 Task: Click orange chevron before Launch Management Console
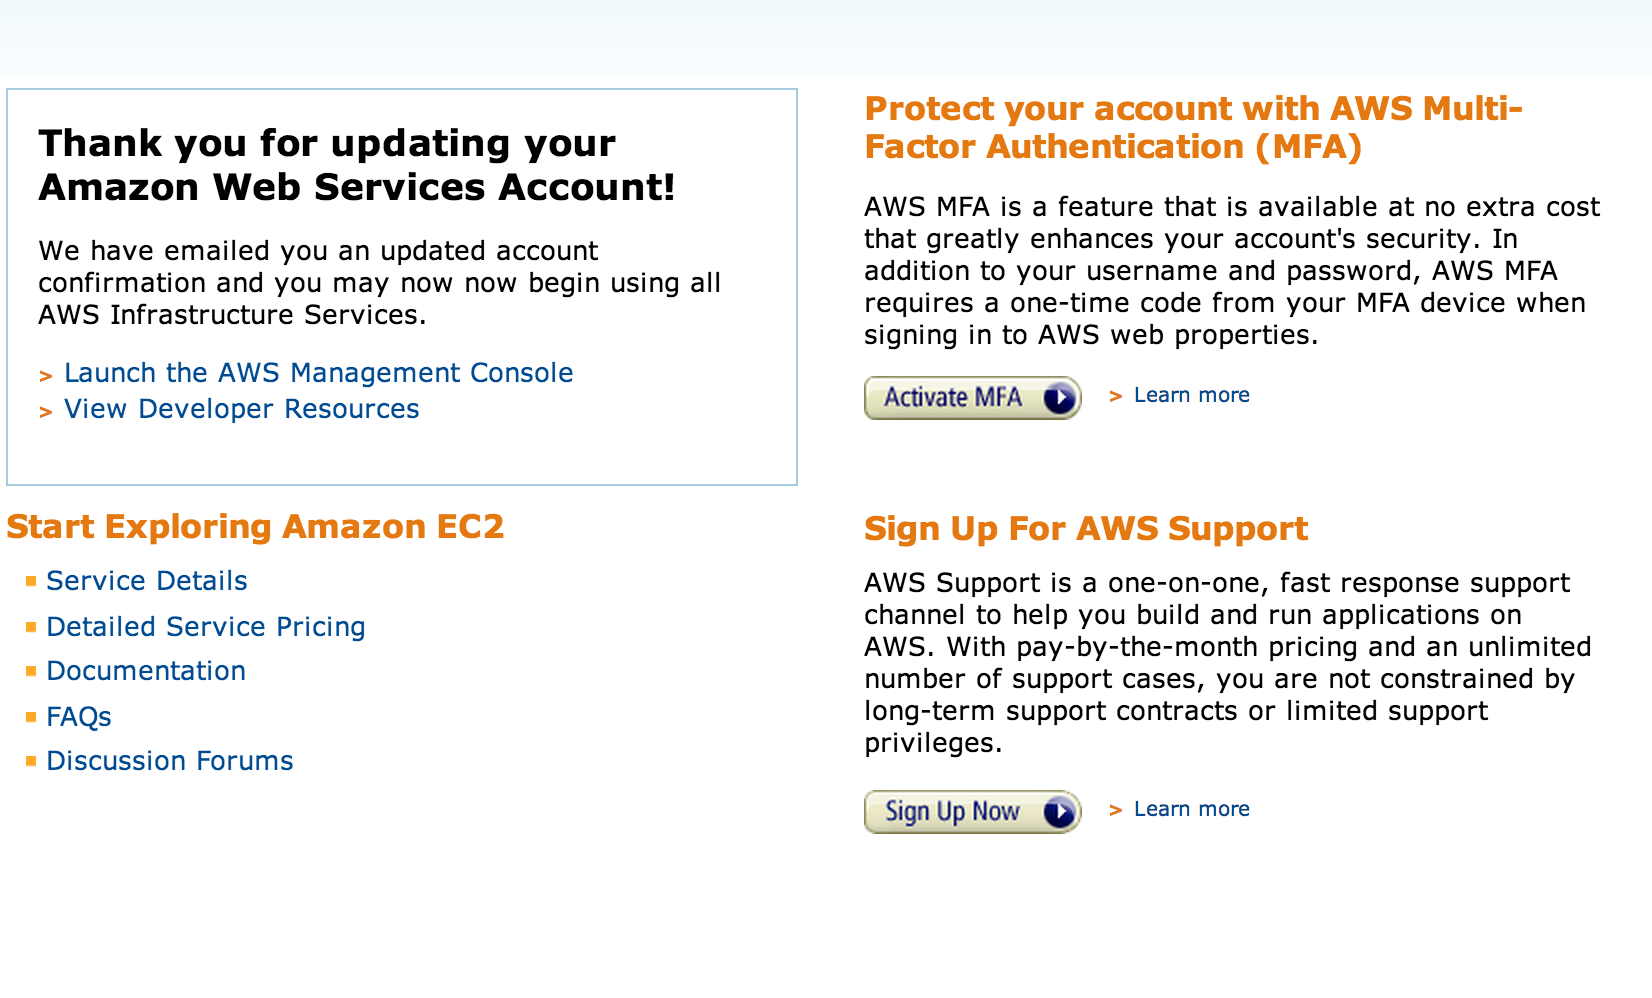click(x=45, y=376)
